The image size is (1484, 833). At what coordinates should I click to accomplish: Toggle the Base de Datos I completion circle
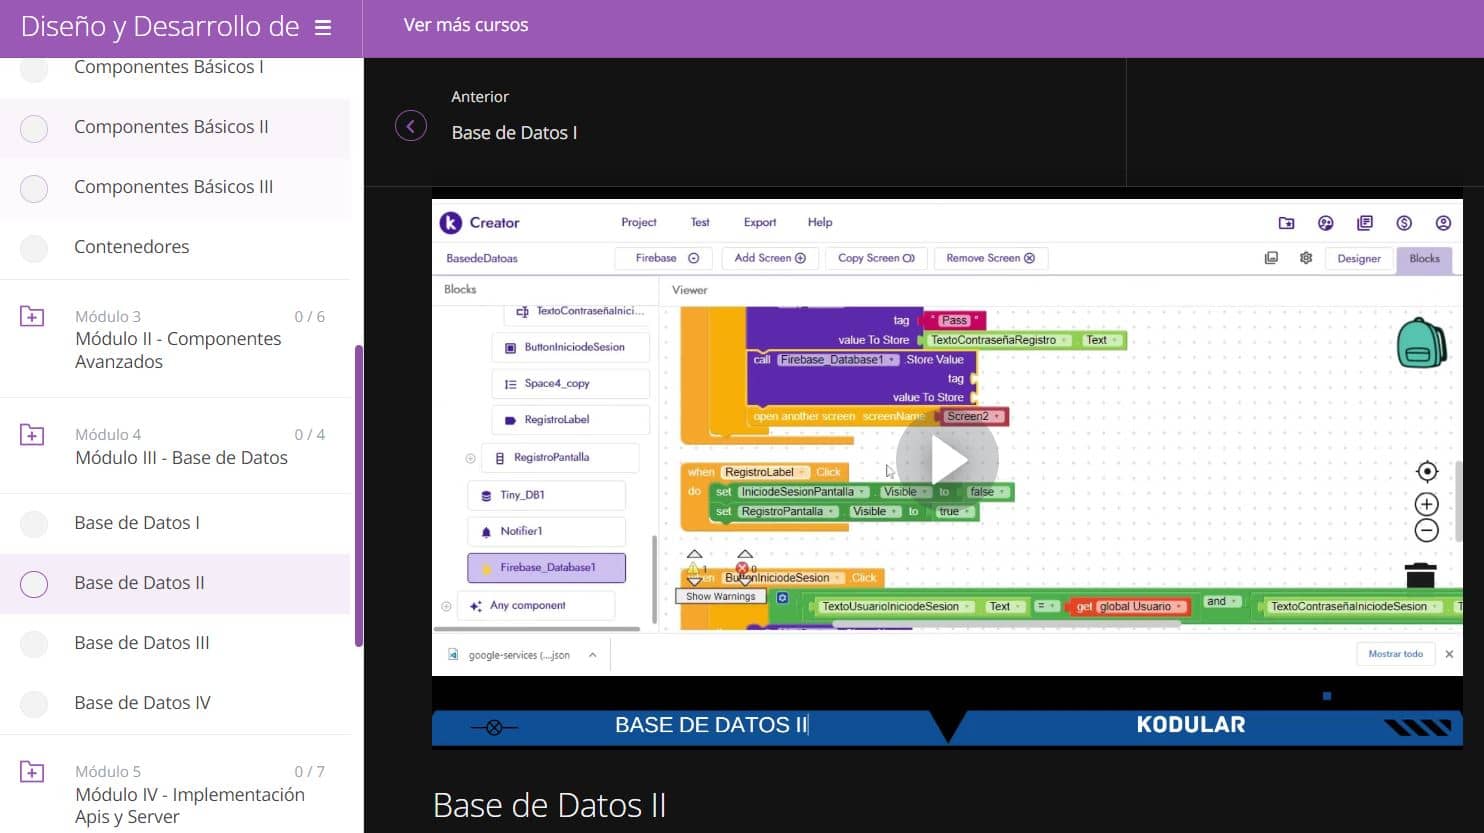(34, 524)
